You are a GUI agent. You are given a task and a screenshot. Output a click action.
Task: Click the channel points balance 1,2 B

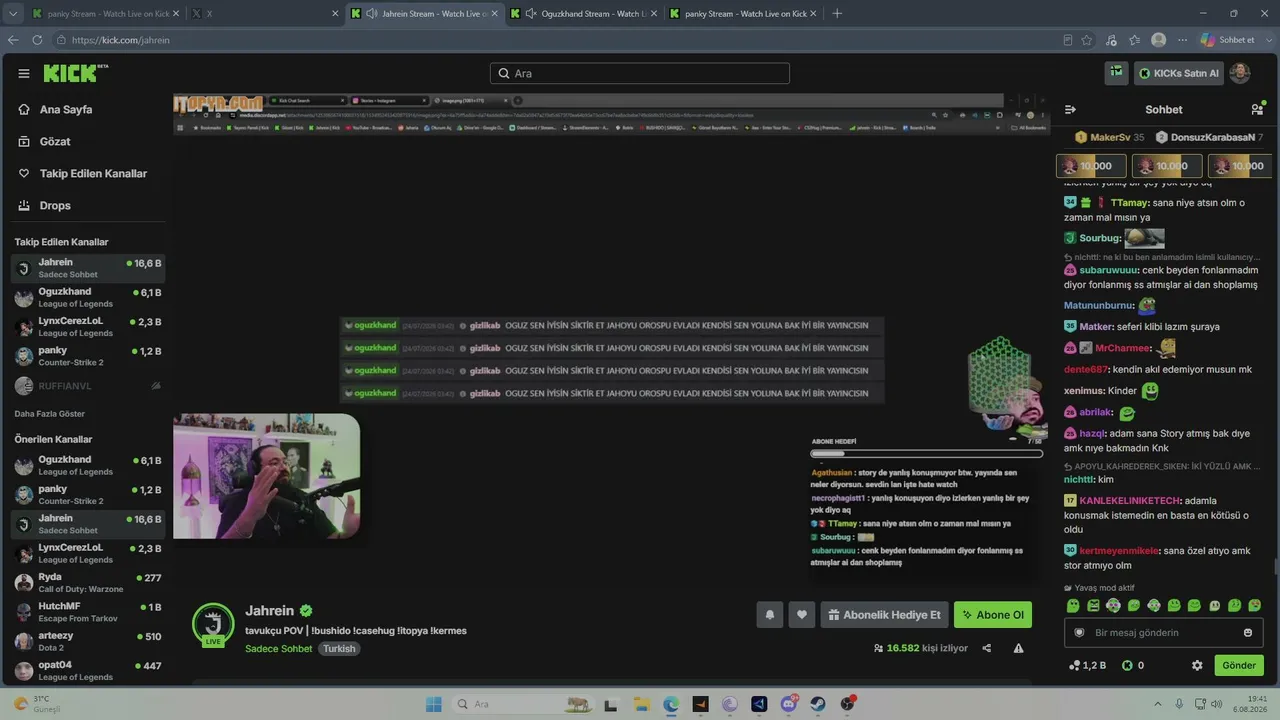point(1087,665)
